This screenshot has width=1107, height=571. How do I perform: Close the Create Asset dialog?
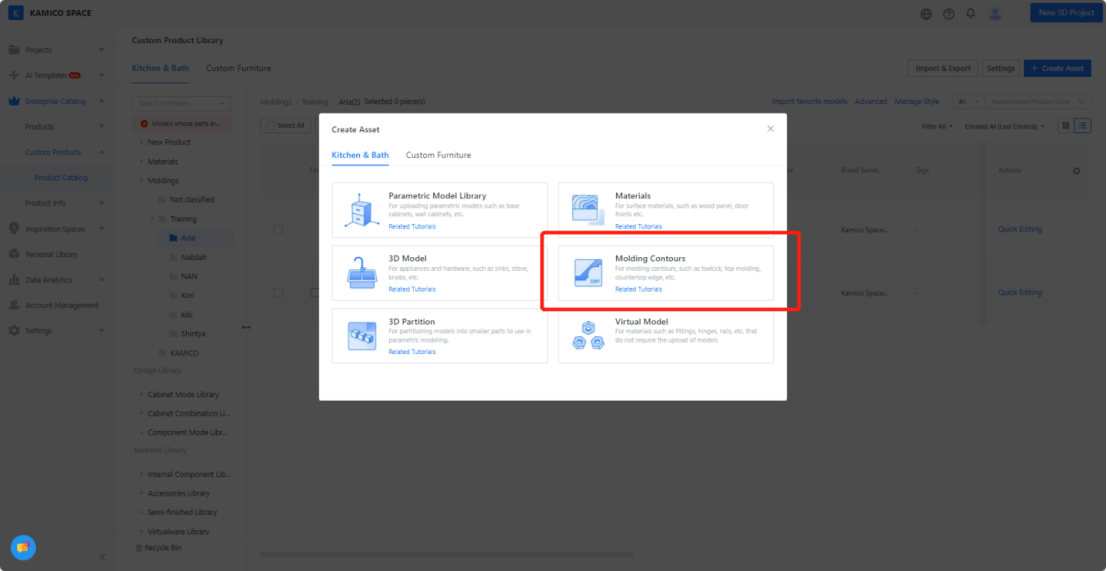point(770,129)
